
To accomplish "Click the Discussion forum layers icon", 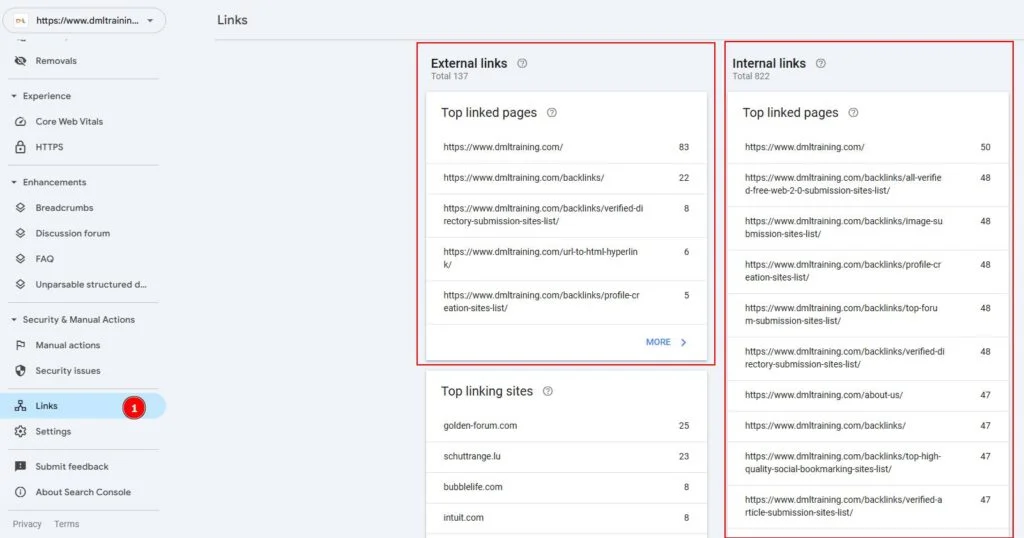I will (x=20, y=233).
